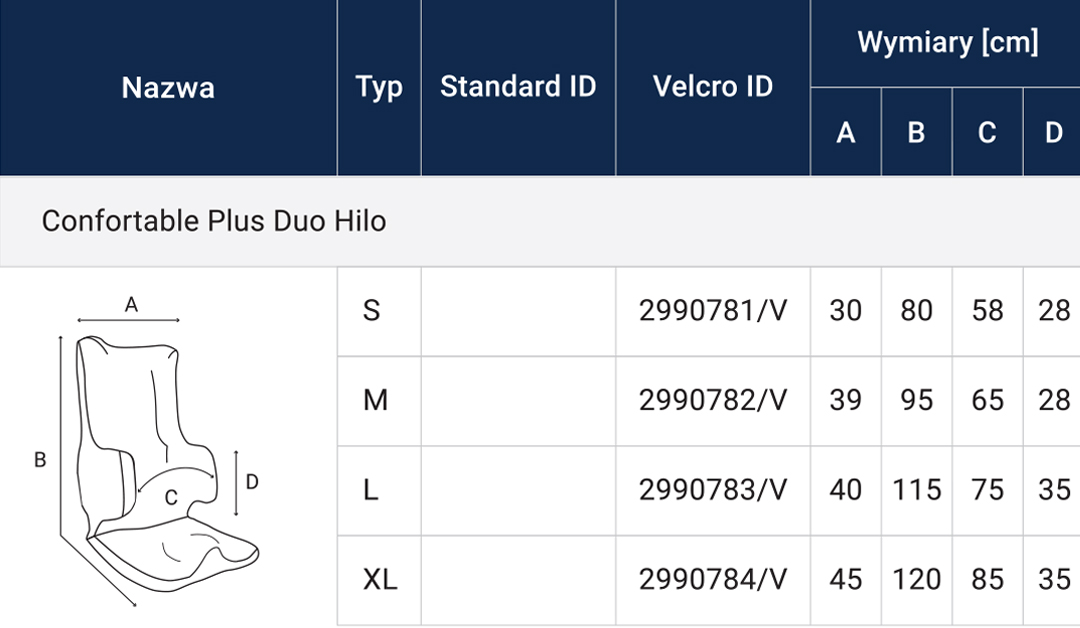Click the Wymiary [cm] header
This screenshot has height=628, width=1080.
click(x=947, y=43)
